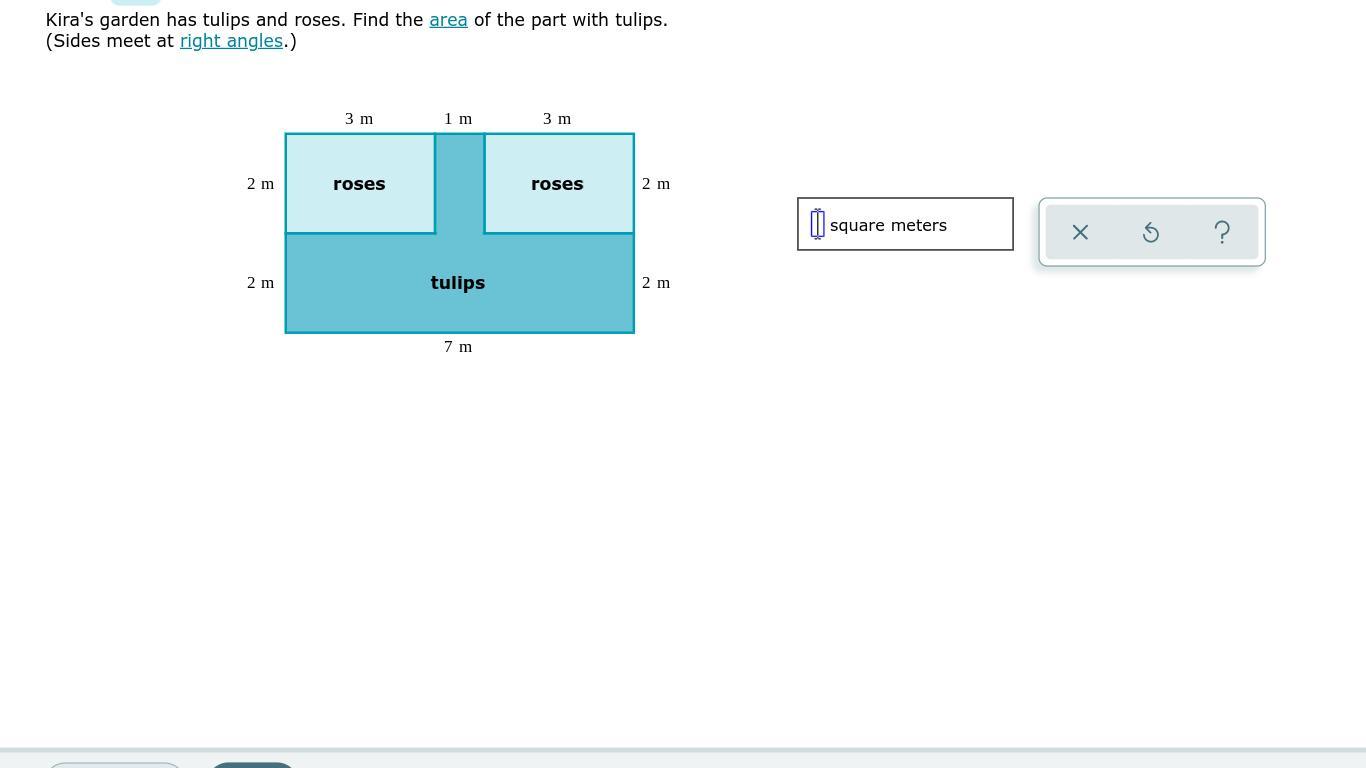
Task: Click the undo arrow icon
Action: coord(1151,232)
